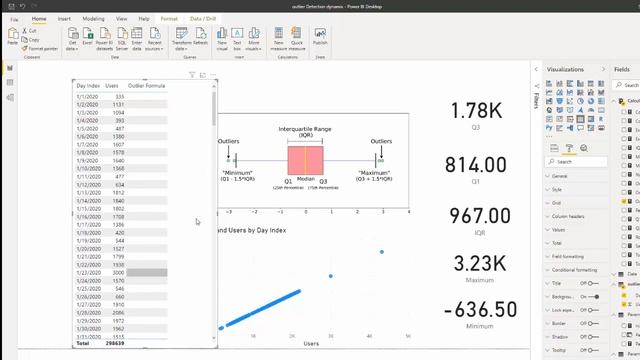This screenshot has height=360, width=640.
Task: Click the Cut command
Action: pos(29,31)
